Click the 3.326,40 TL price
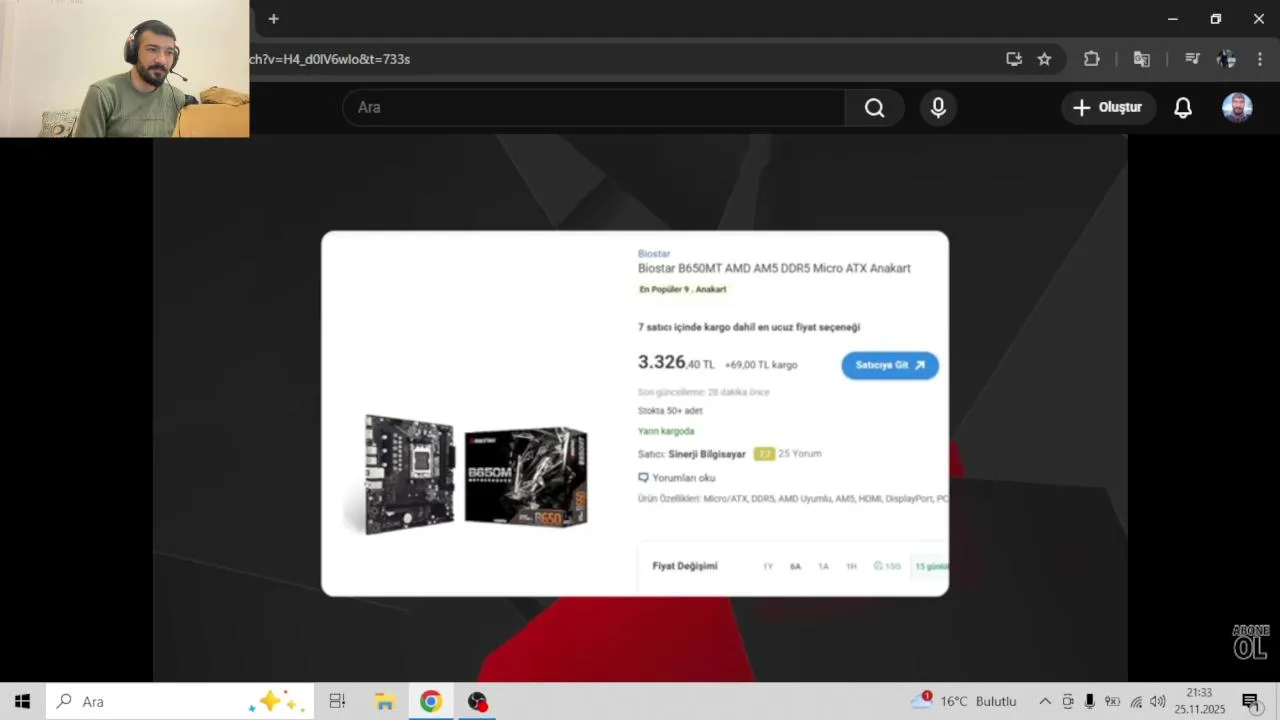Viewport: 1280px width, 720px height. (676, 363)
